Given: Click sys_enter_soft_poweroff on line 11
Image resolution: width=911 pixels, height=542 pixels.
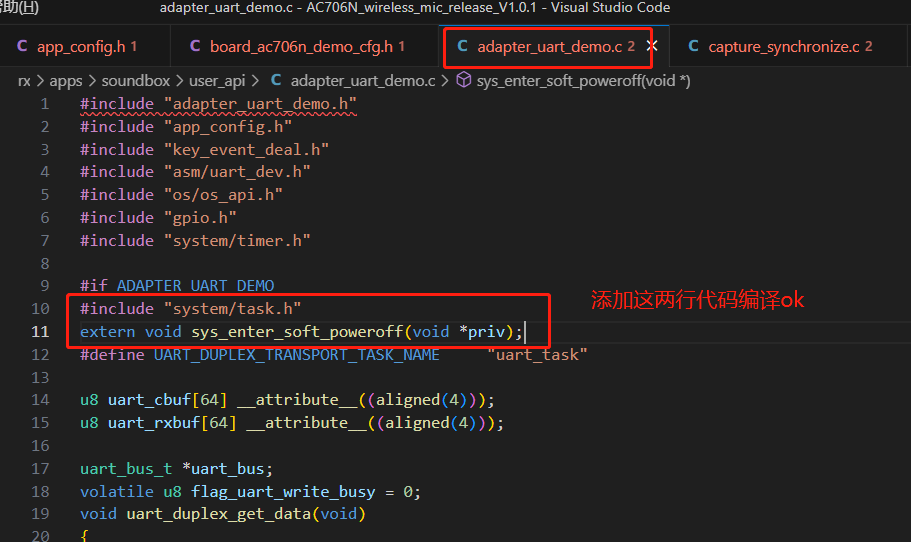Looking at the screenshot, I should [x=297, y=332].
